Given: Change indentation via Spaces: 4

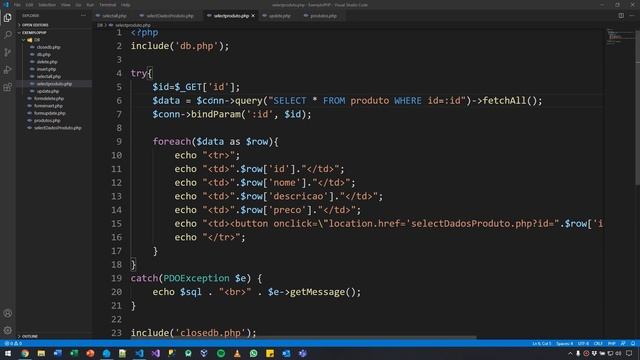Looking at the screenshot, I should click(x=564, y=344).
